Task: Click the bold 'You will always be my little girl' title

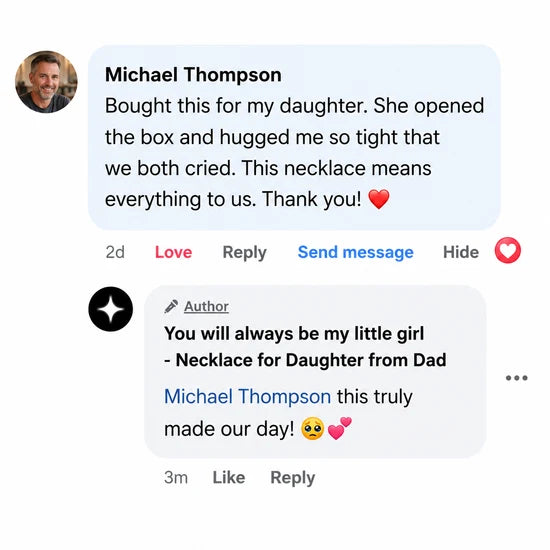Action: [294, 333]
